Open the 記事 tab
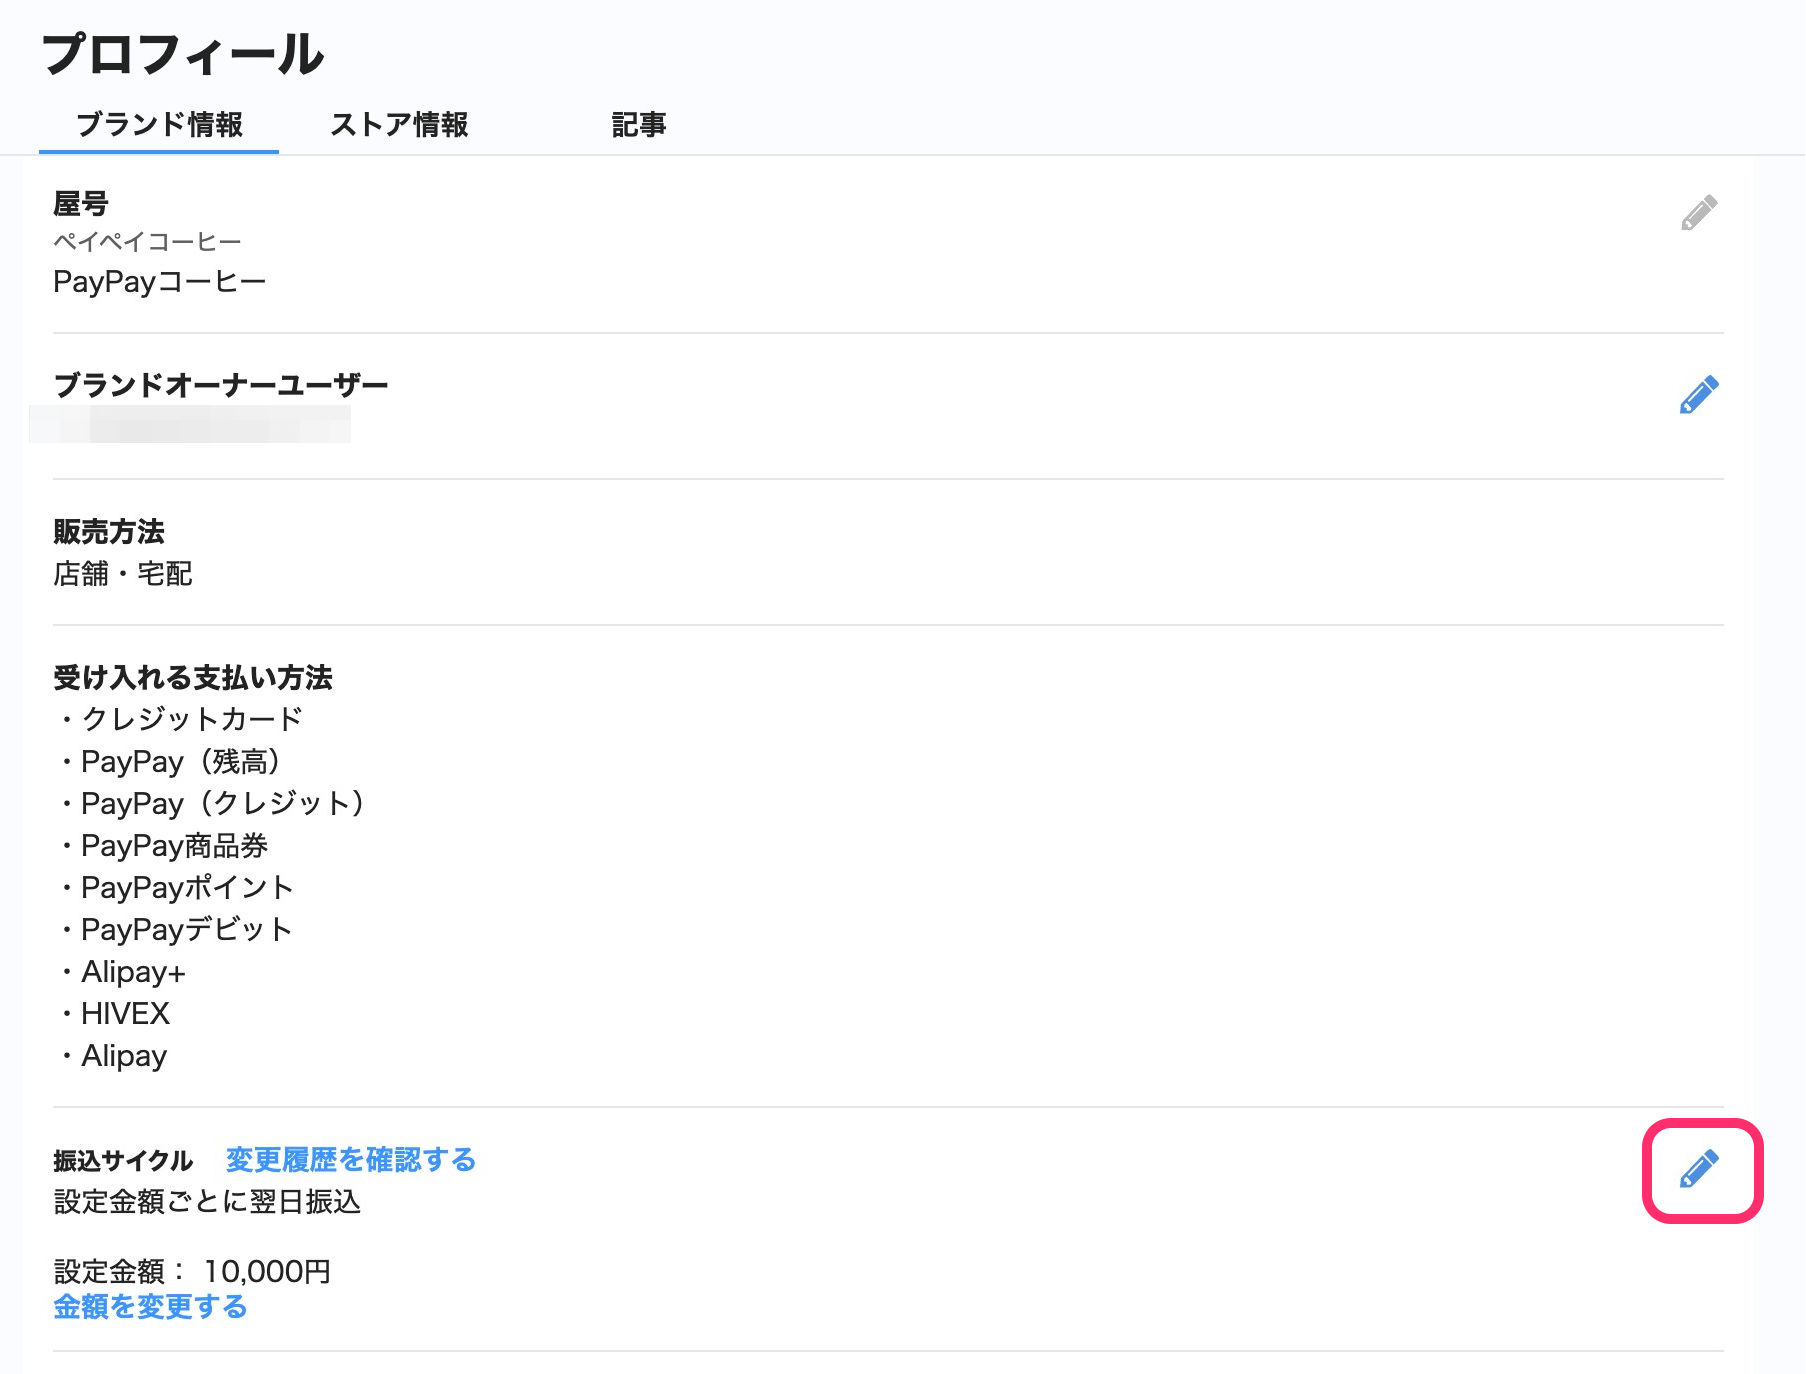 tap(638, 125)
